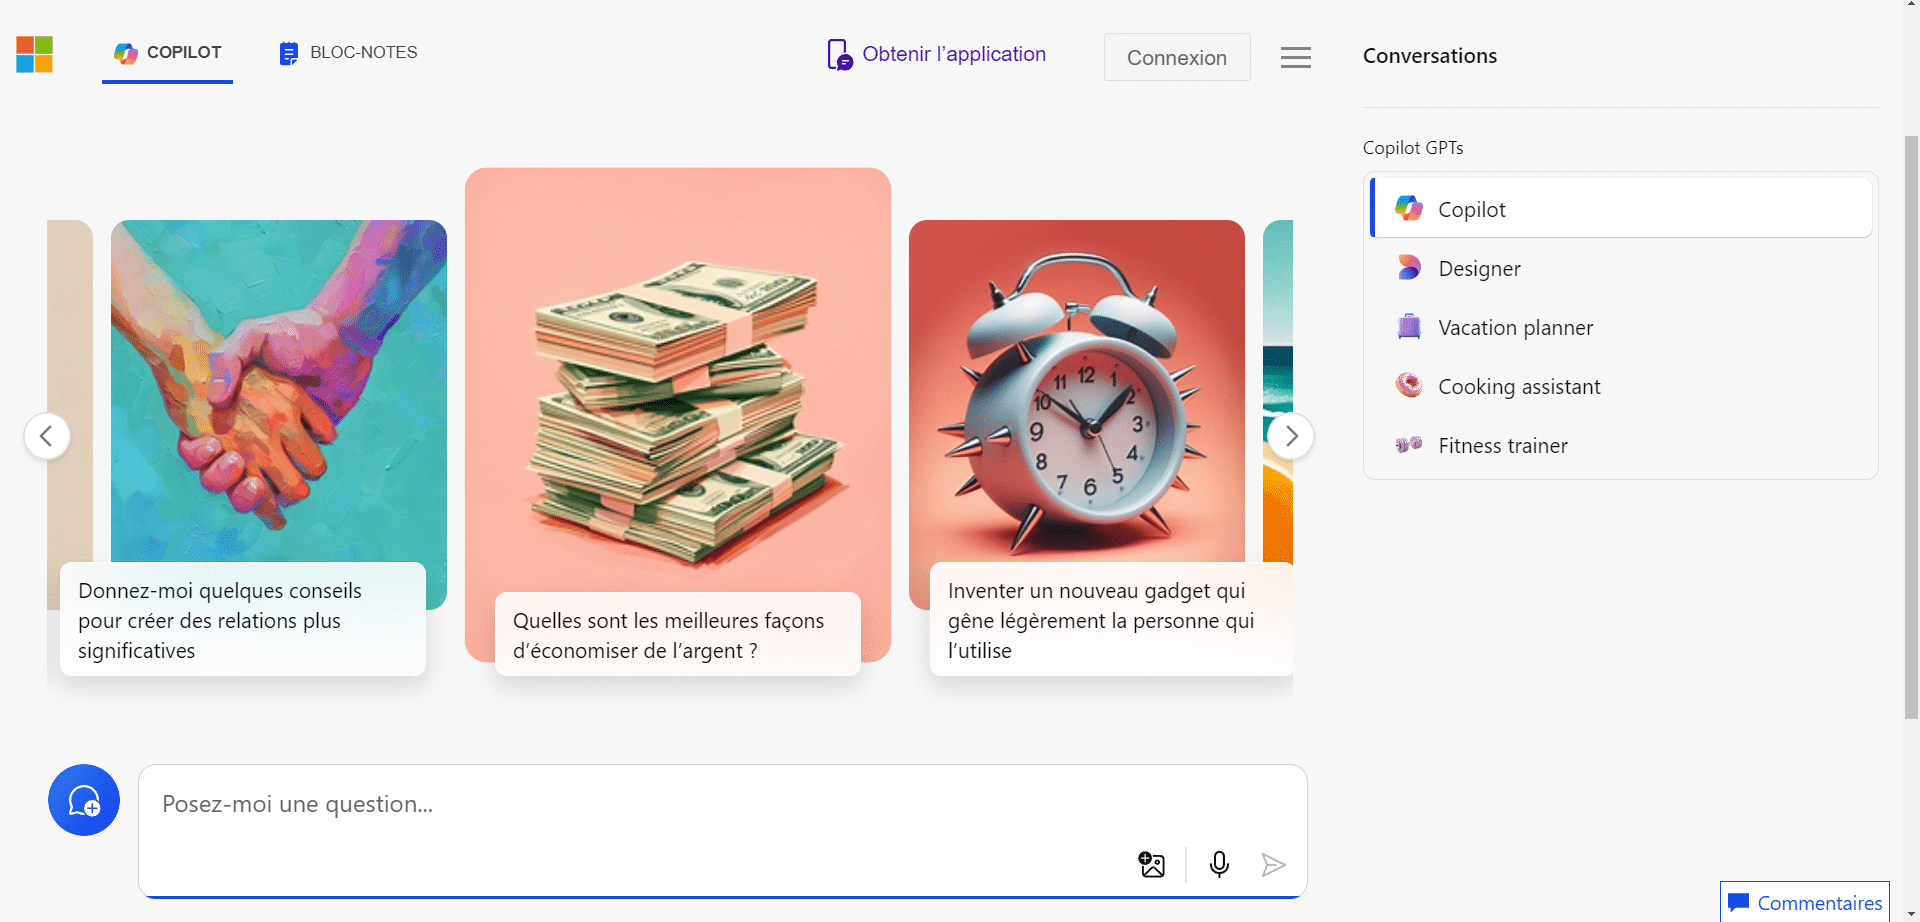The image size is (1920, 922).
Task: Select the Designer GPT
Action: [x=1478, y=269]
